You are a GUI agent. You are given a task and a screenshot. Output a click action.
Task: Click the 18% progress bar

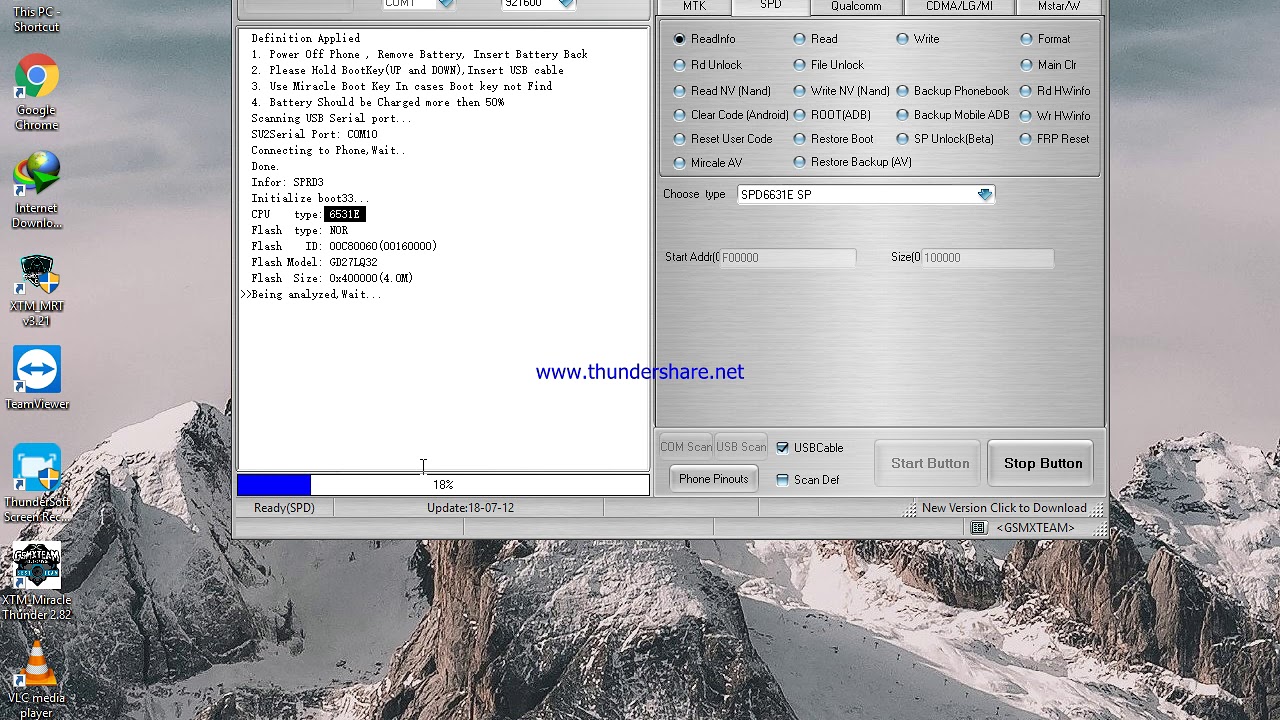[x=443, y=485]
